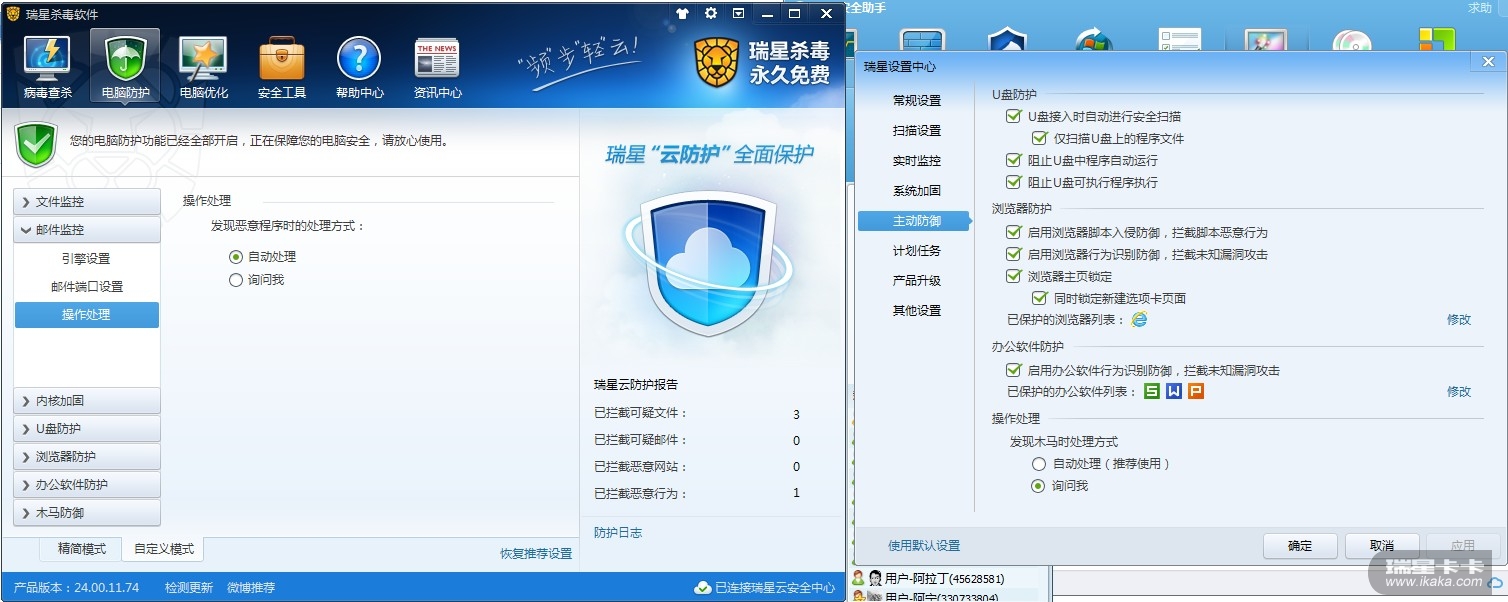Select 询问我 radio in main window

point(236,280)
